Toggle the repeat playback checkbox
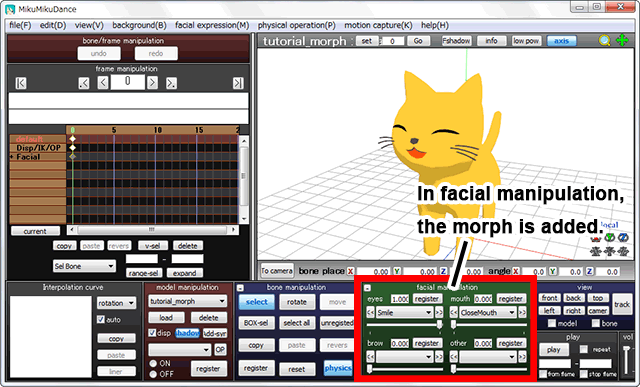Image resolution: width=640 pixels, height=387 pixels. [x=584, y=349]
